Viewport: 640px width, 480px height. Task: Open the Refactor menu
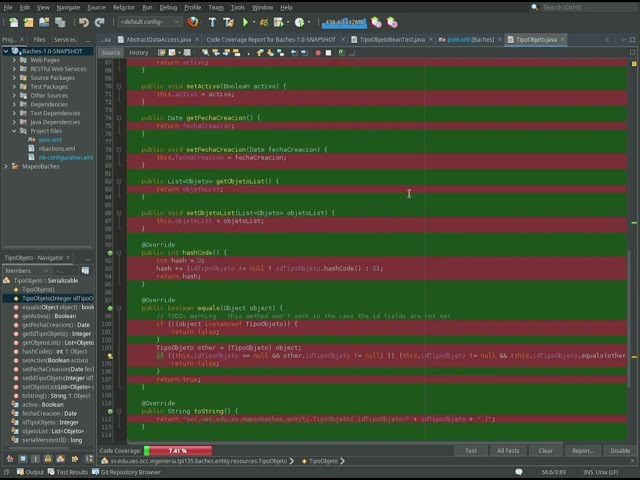124,7
